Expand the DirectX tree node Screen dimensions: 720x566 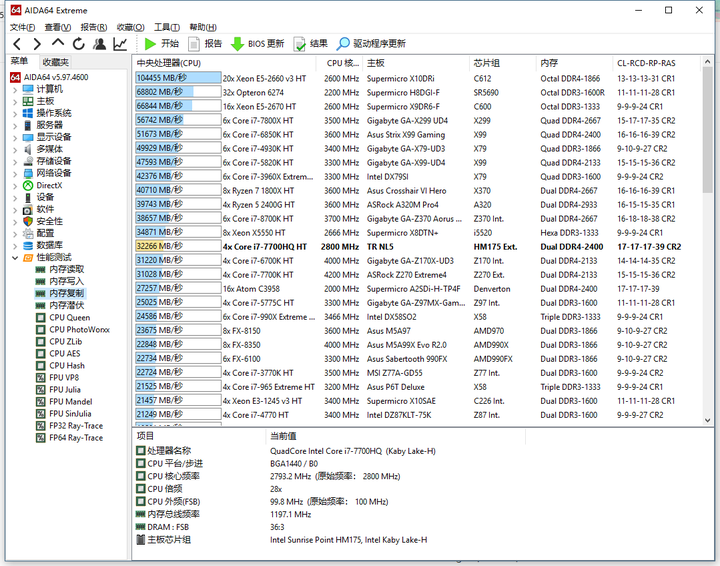[x=15, y=186]
